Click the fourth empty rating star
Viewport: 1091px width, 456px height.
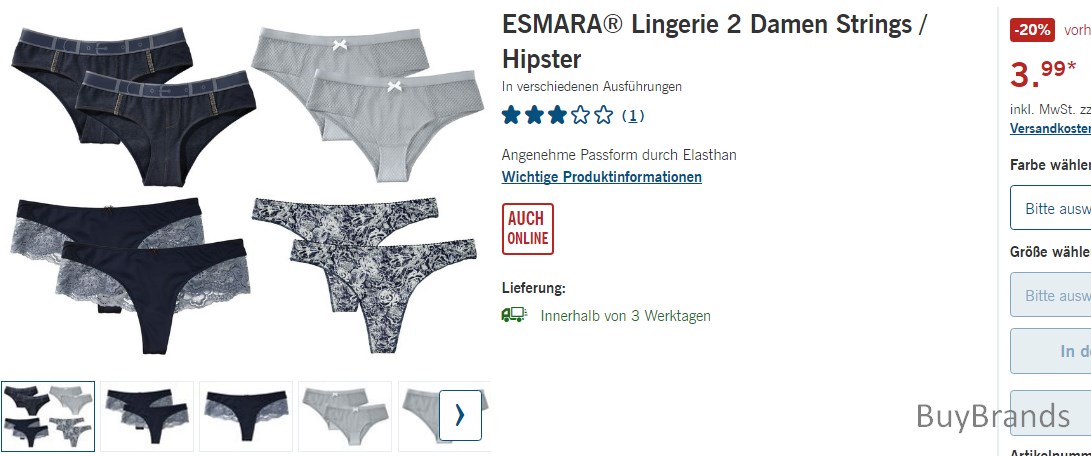(580, 115)
